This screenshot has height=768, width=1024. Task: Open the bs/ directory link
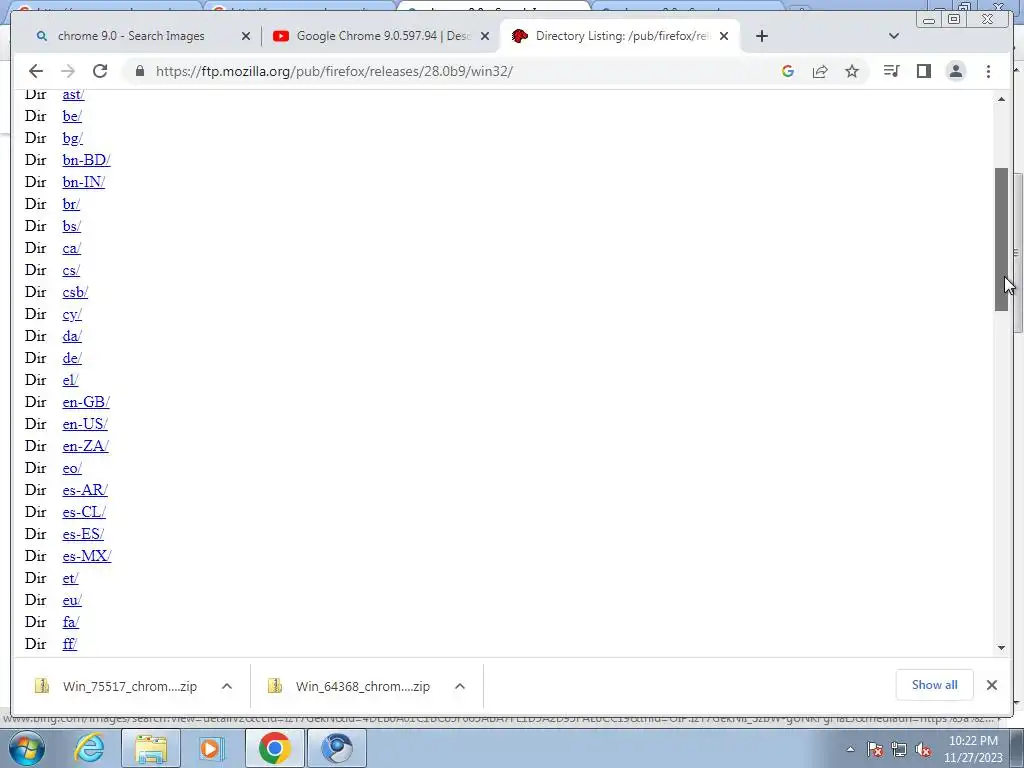(x=72, y=226)
